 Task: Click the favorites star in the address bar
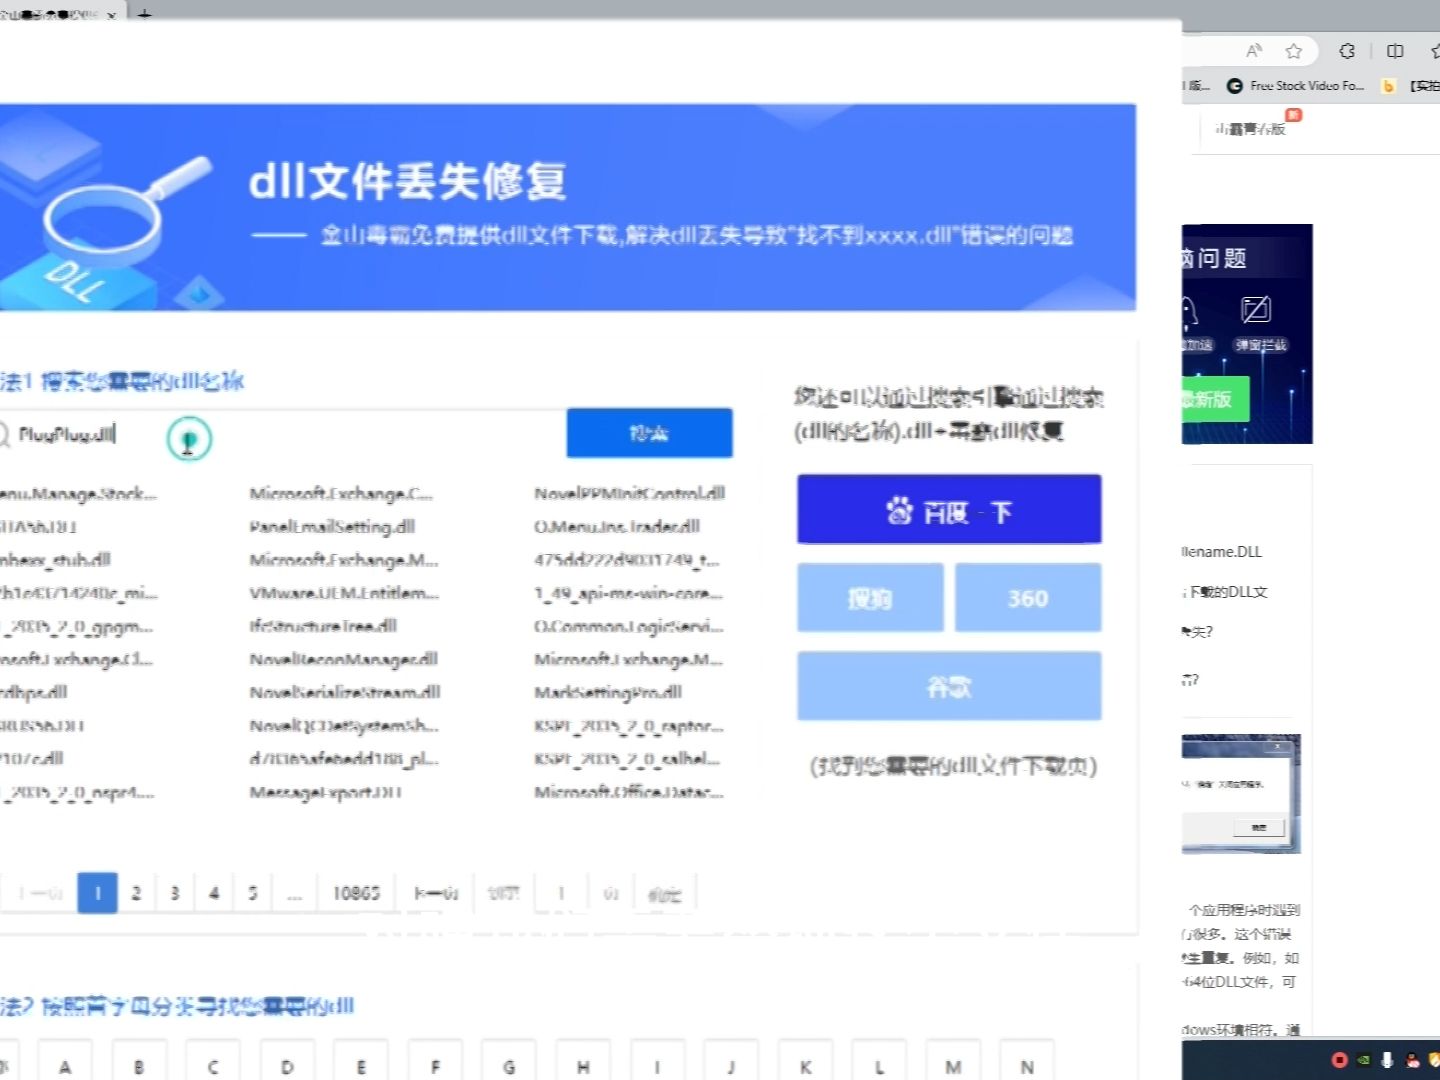1295,50
